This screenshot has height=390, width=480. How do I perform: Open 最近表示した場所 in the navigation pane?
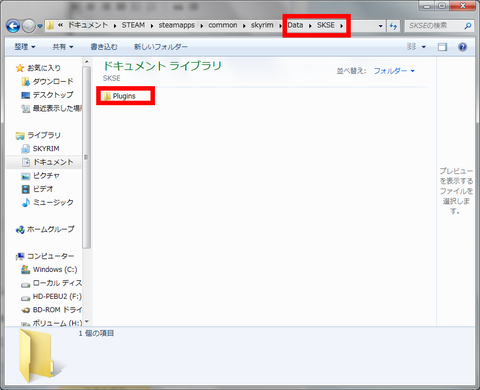click(x=57, y=108)
